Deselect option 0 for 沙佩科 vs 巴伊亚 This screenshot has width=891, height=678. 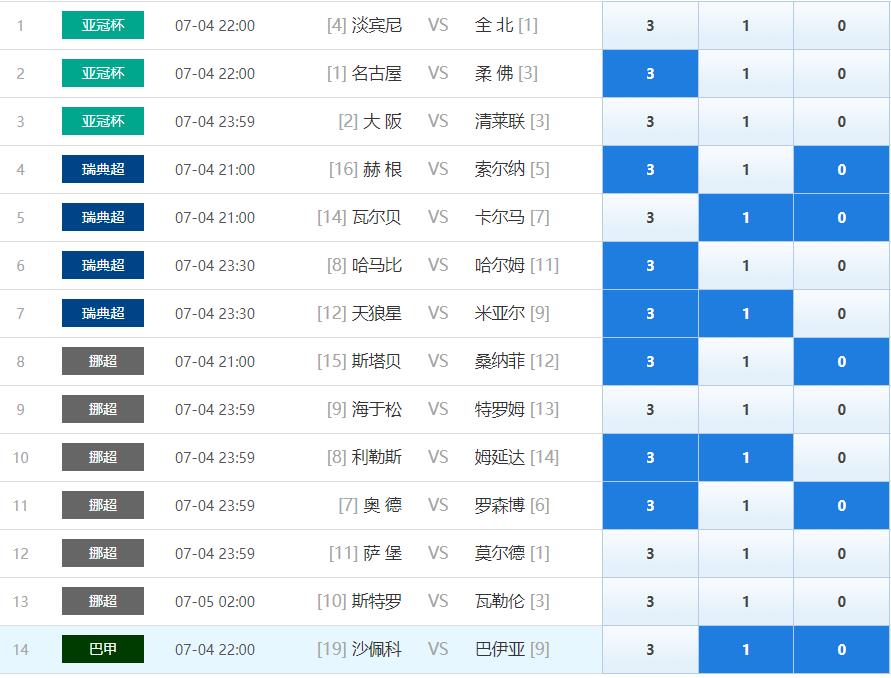click(x=841, y=649)
